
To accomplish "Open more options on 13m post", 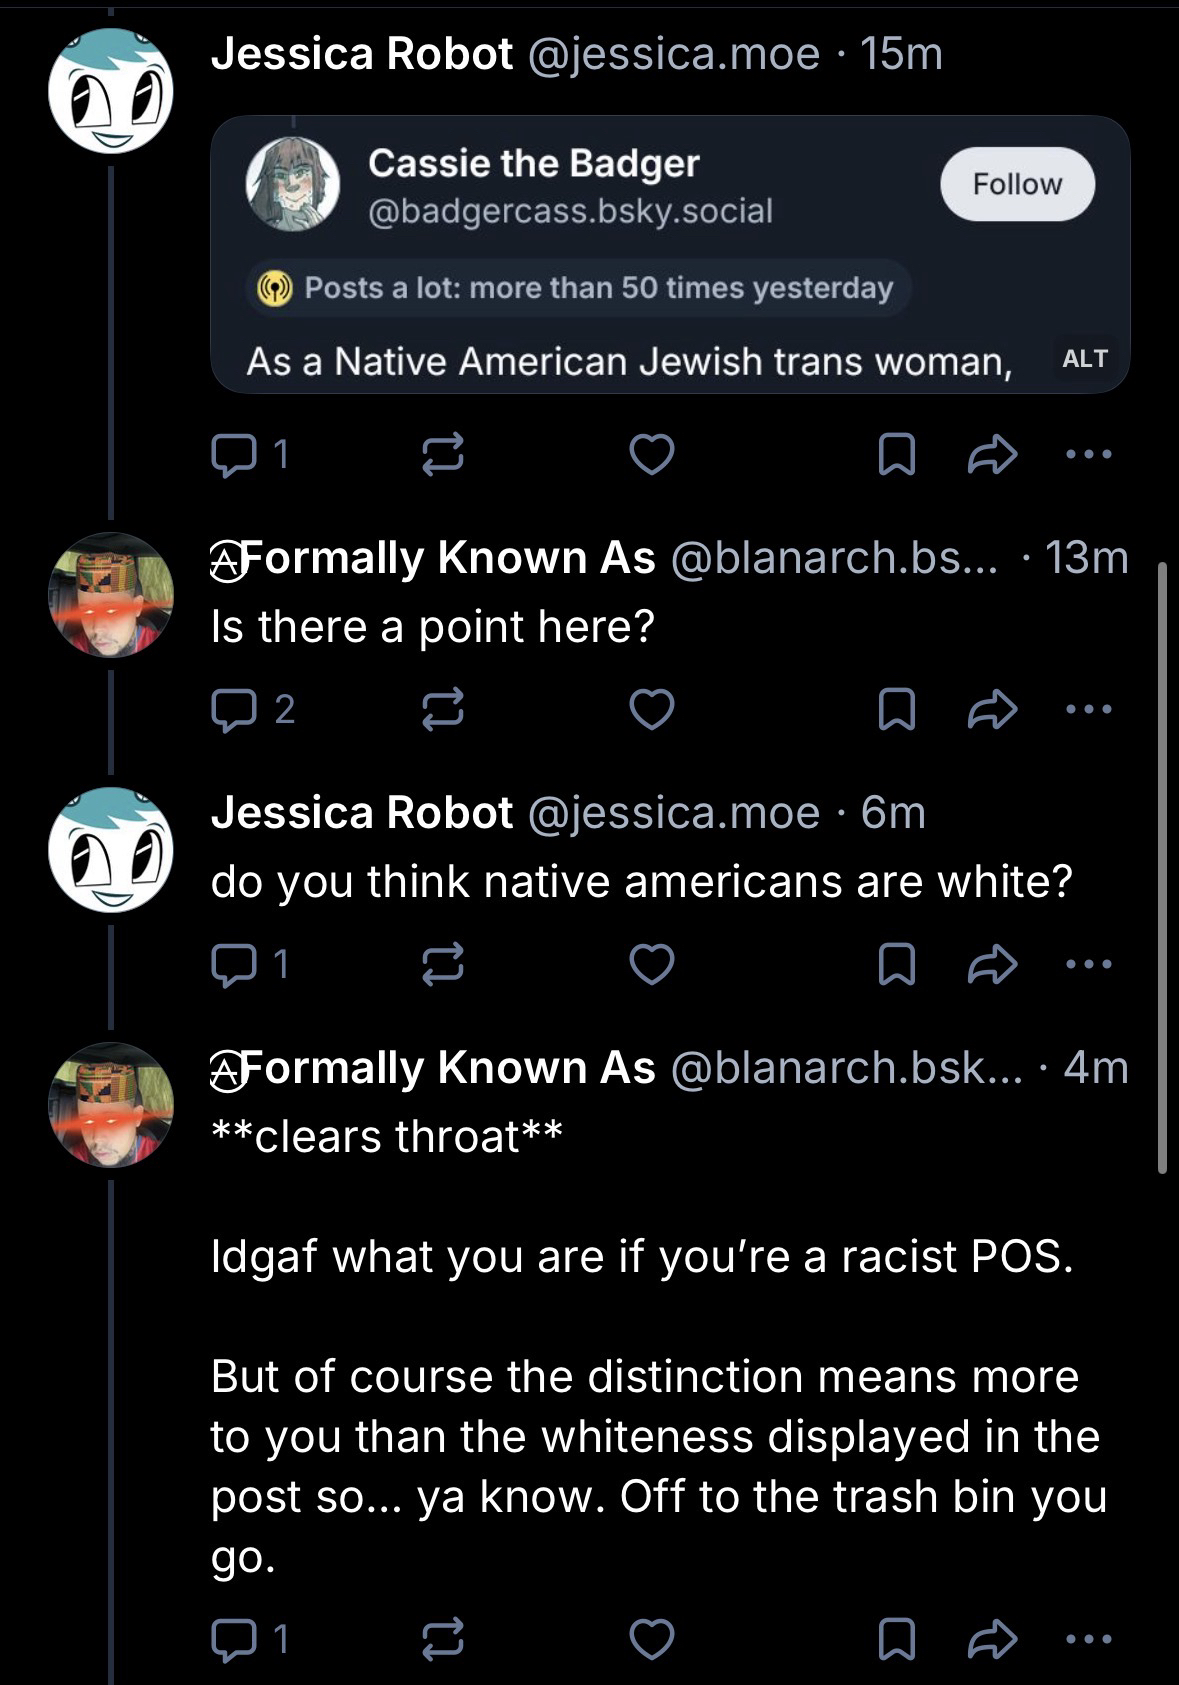I will (x=1089, y=709).
